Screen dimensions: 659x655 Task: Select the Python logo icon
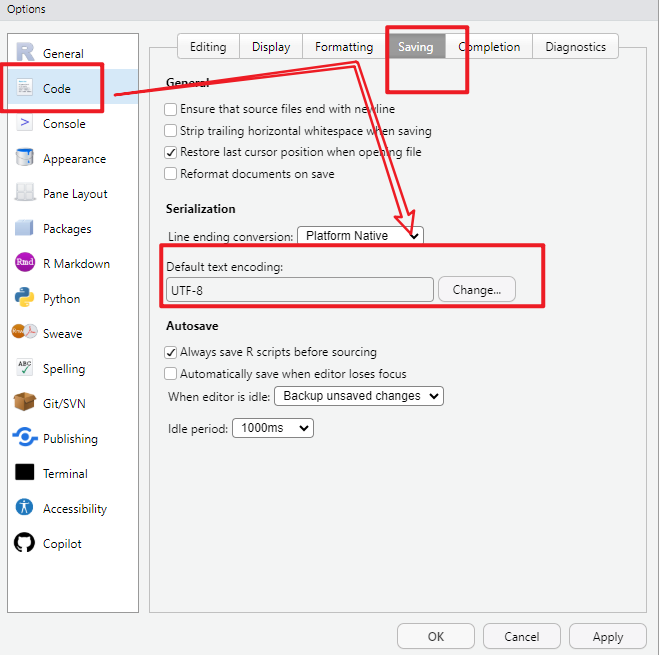point(25,298)
